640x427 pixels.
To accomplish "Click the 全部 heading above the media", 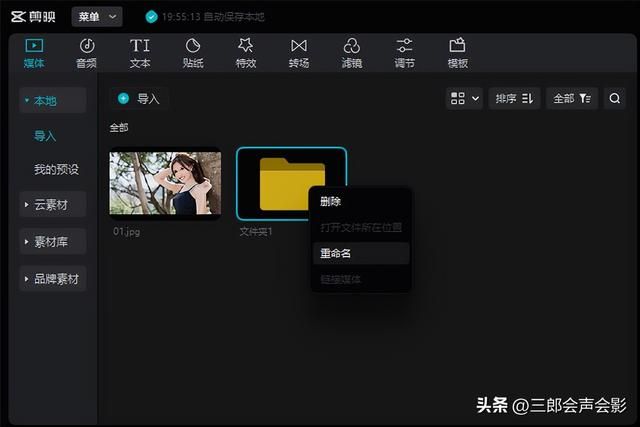I will 119,128.
